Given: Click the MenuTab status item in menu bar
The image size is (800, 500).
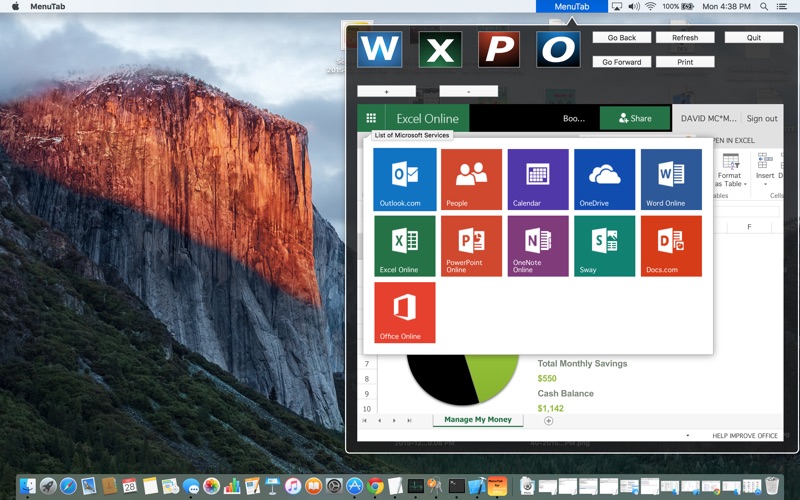Looking at the screenshot, I should pos(571,7).
